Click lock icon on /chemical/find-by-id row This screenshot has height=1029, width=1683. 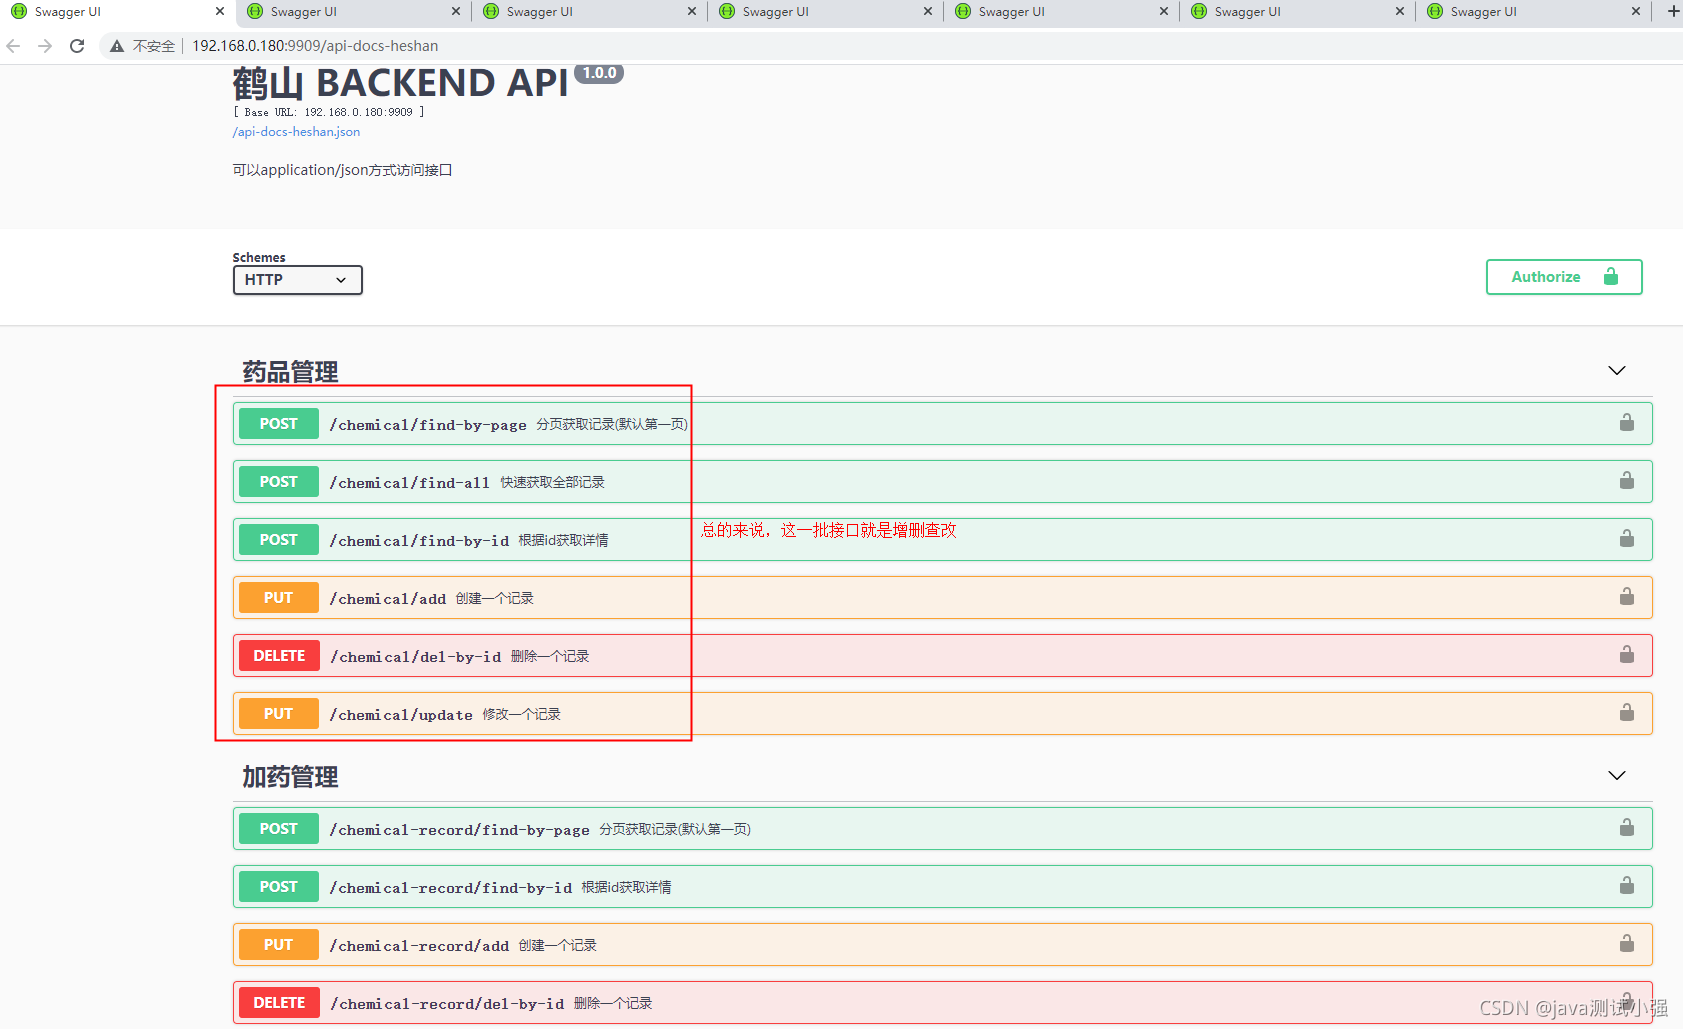[1627, 539]
